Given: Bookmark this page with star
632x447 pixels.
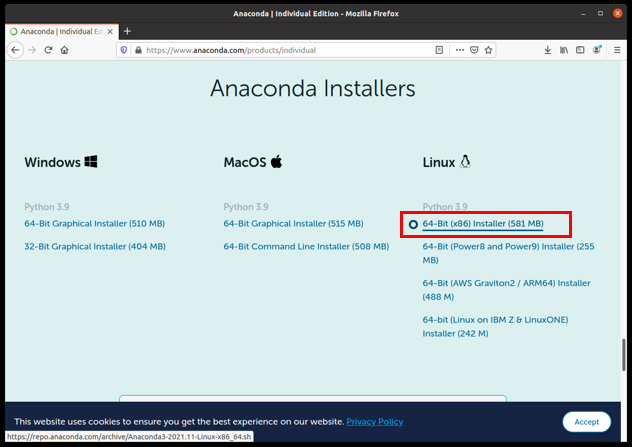Looking at the screenshot, I should (x=489, y=50).
